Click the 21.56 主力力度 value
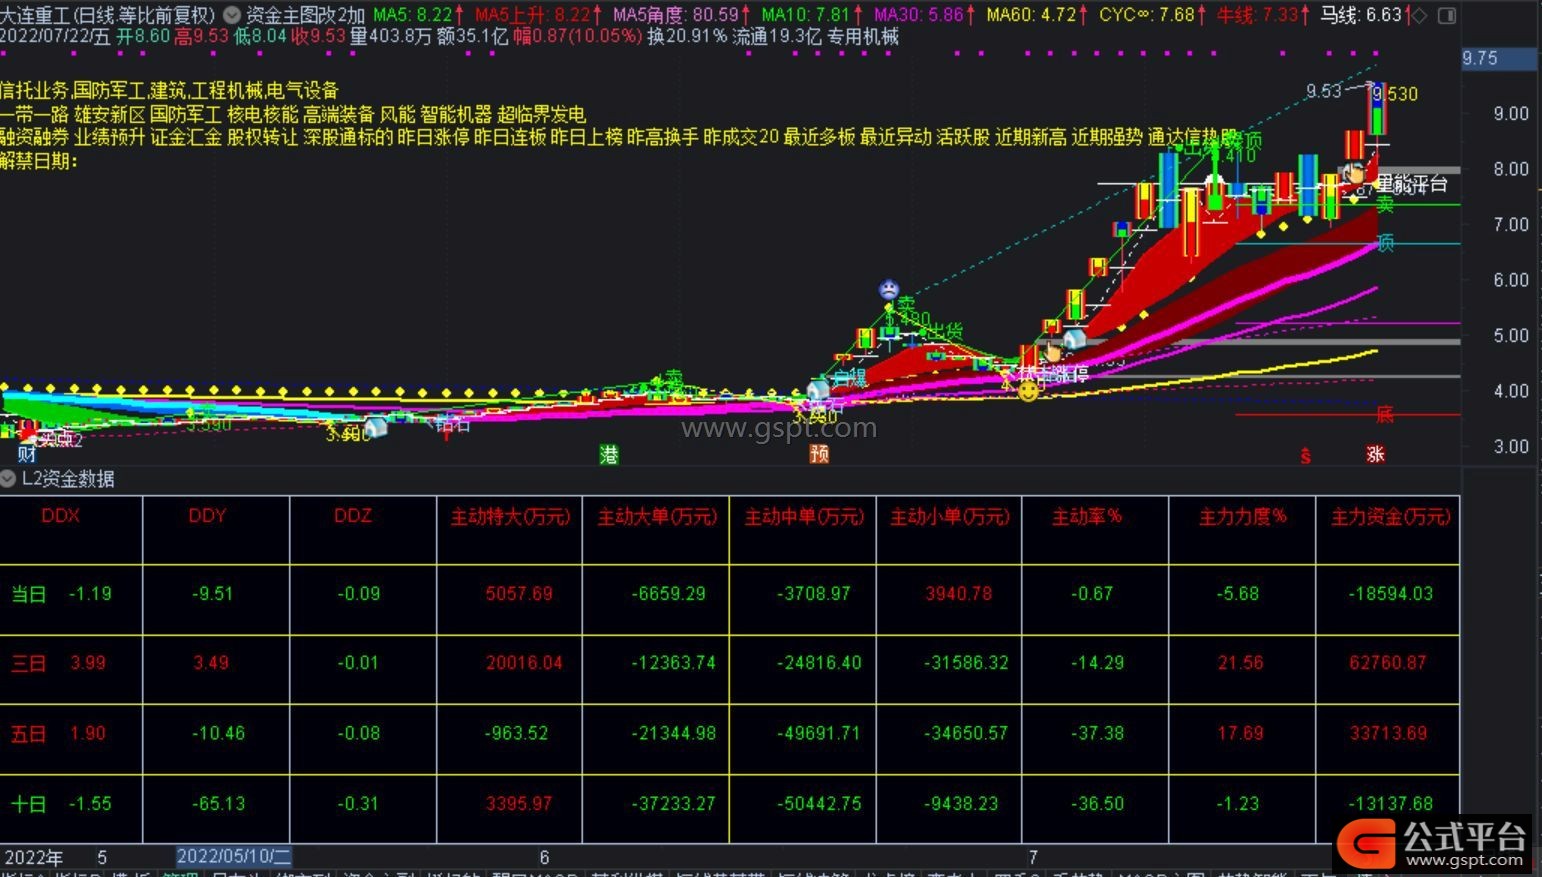1542x877 pixels. (x=1240, y=663)
